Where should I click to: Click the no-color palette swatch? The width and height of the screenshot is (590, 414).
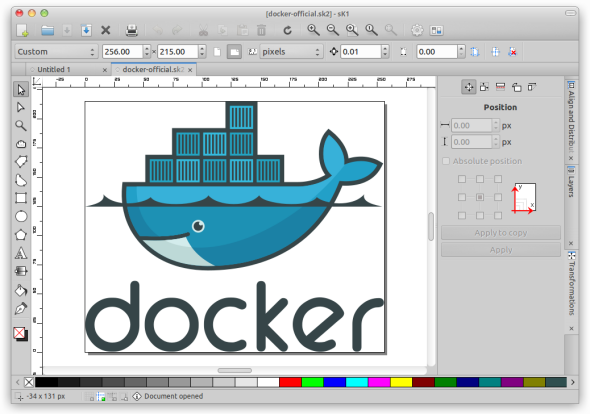pos(29,382)
